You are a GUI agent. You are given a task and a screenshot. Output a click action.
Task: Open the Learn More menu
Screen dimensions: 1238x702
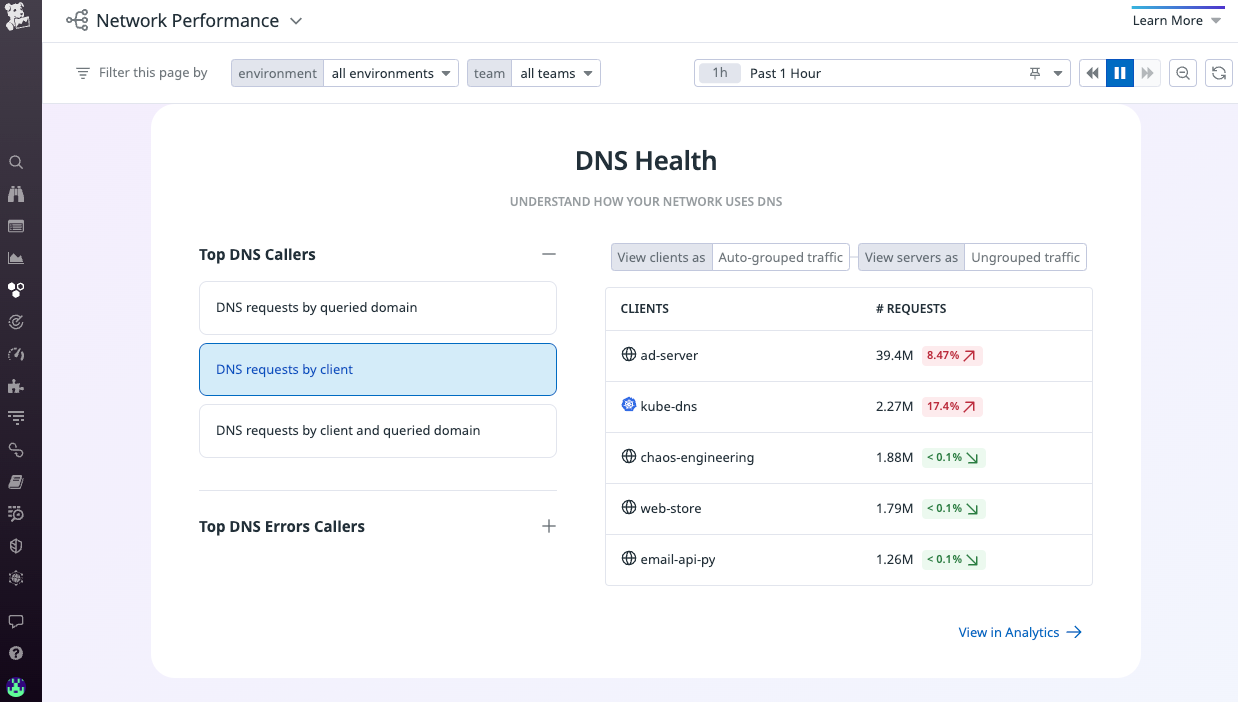click(1177, 20)
